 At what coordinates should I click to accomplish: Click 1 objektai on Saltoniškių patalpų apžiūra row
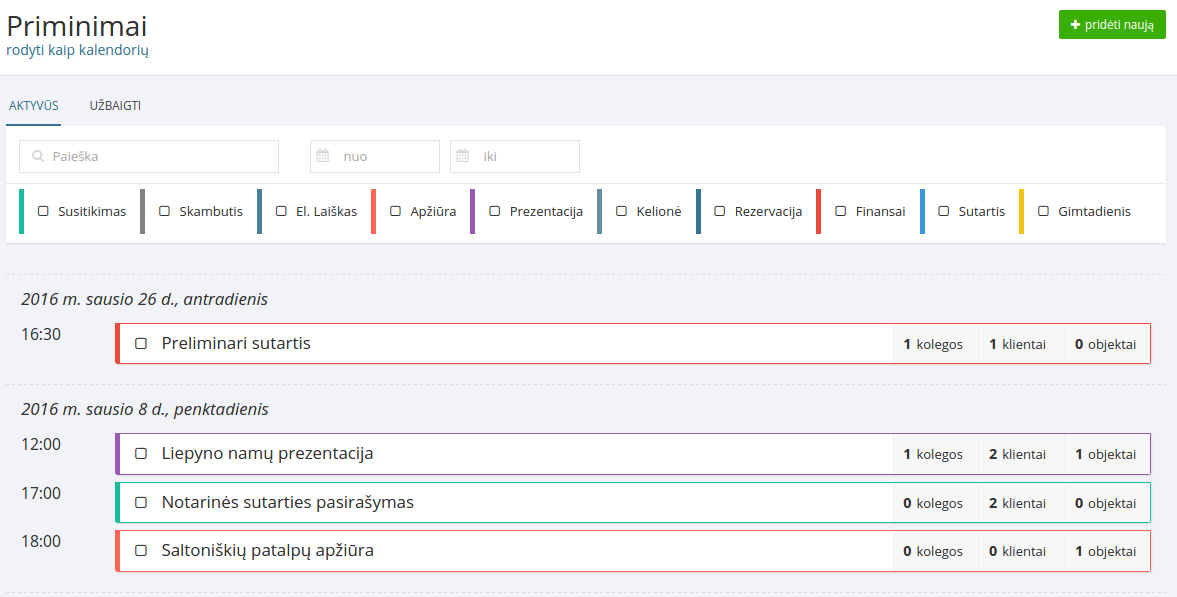(1105, 551)
